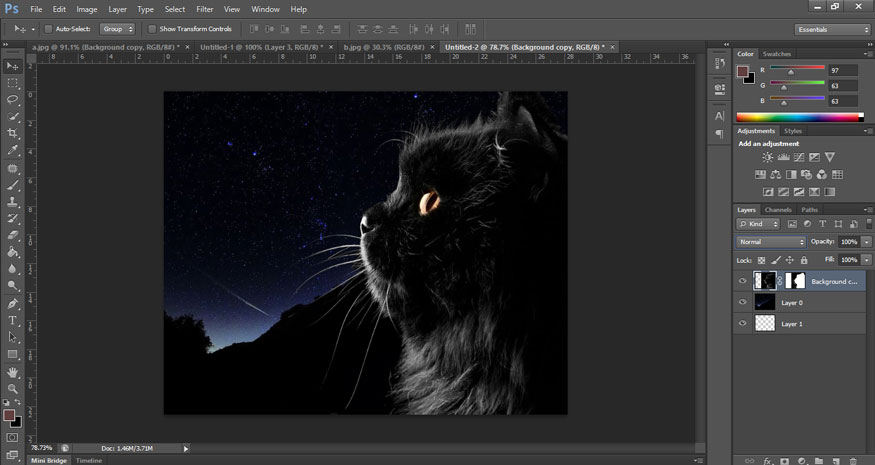
Task: Select the Crop tool
Action: click(x=12, y=133)
